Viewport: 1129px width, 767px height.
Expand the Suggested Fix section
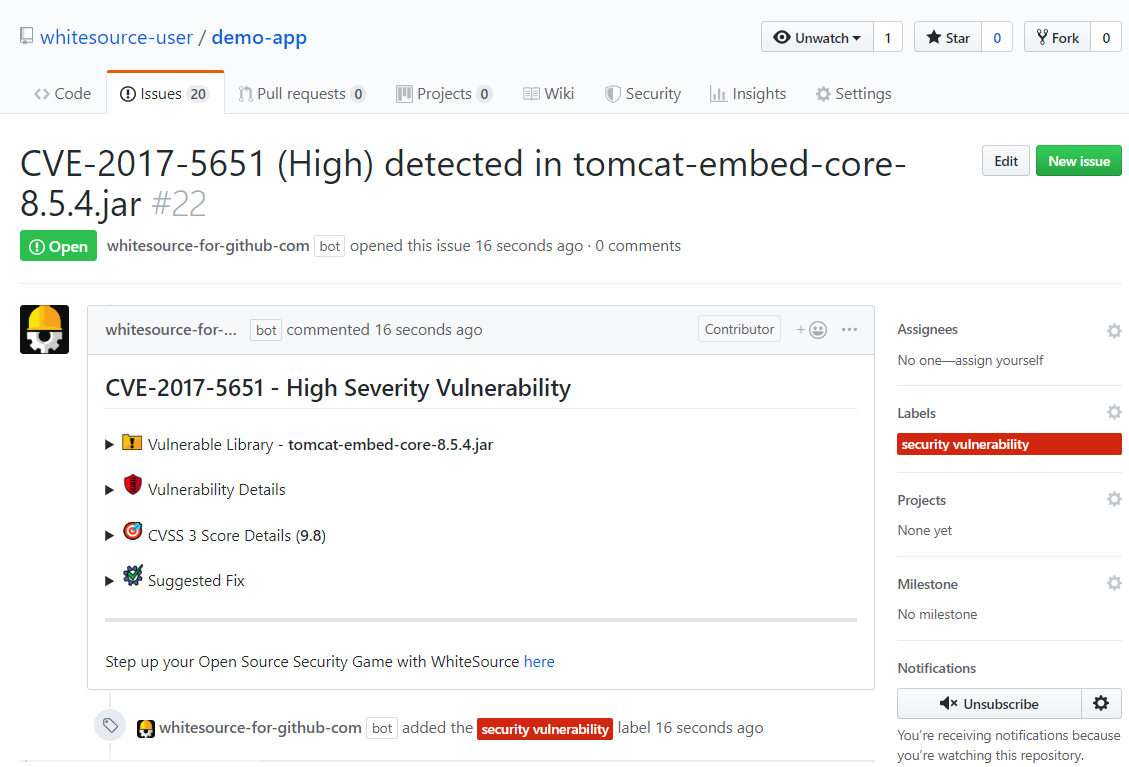click(110, 581)
